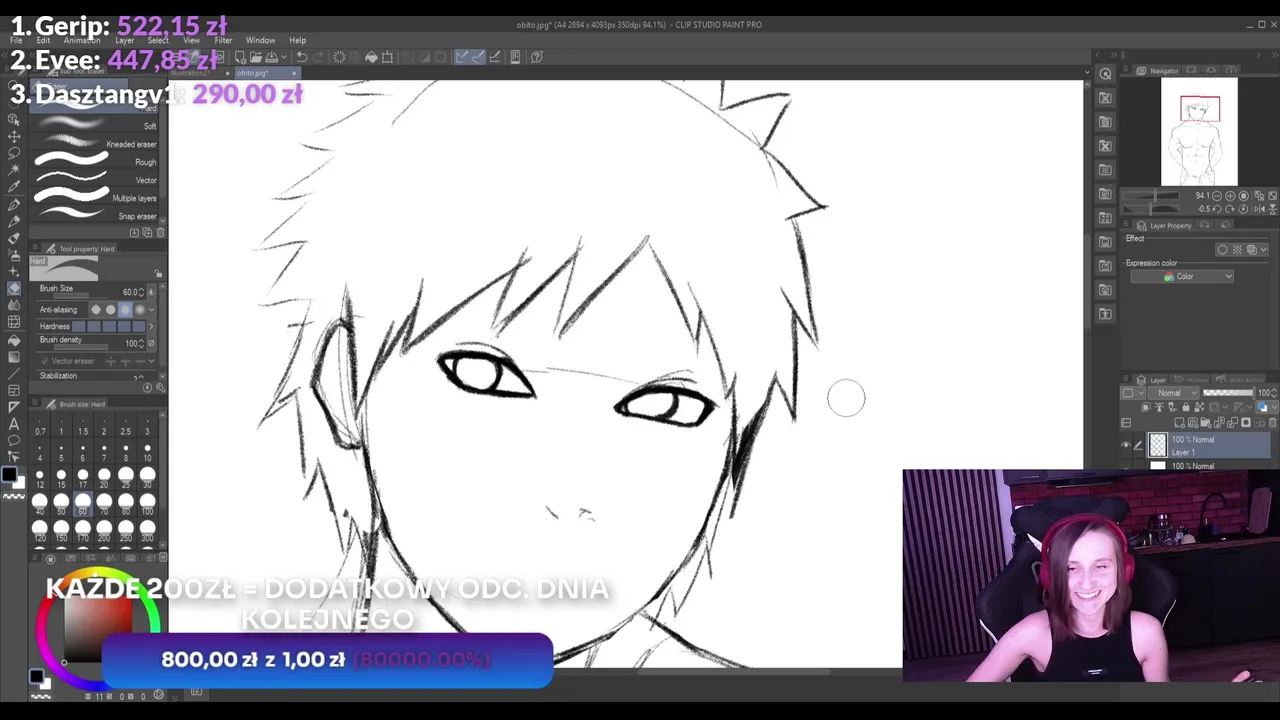The height and width of the screenshot is (720, 1280).
Task: Click the main drawing color swatch in tool palette
Action: (x=10, y=474)
